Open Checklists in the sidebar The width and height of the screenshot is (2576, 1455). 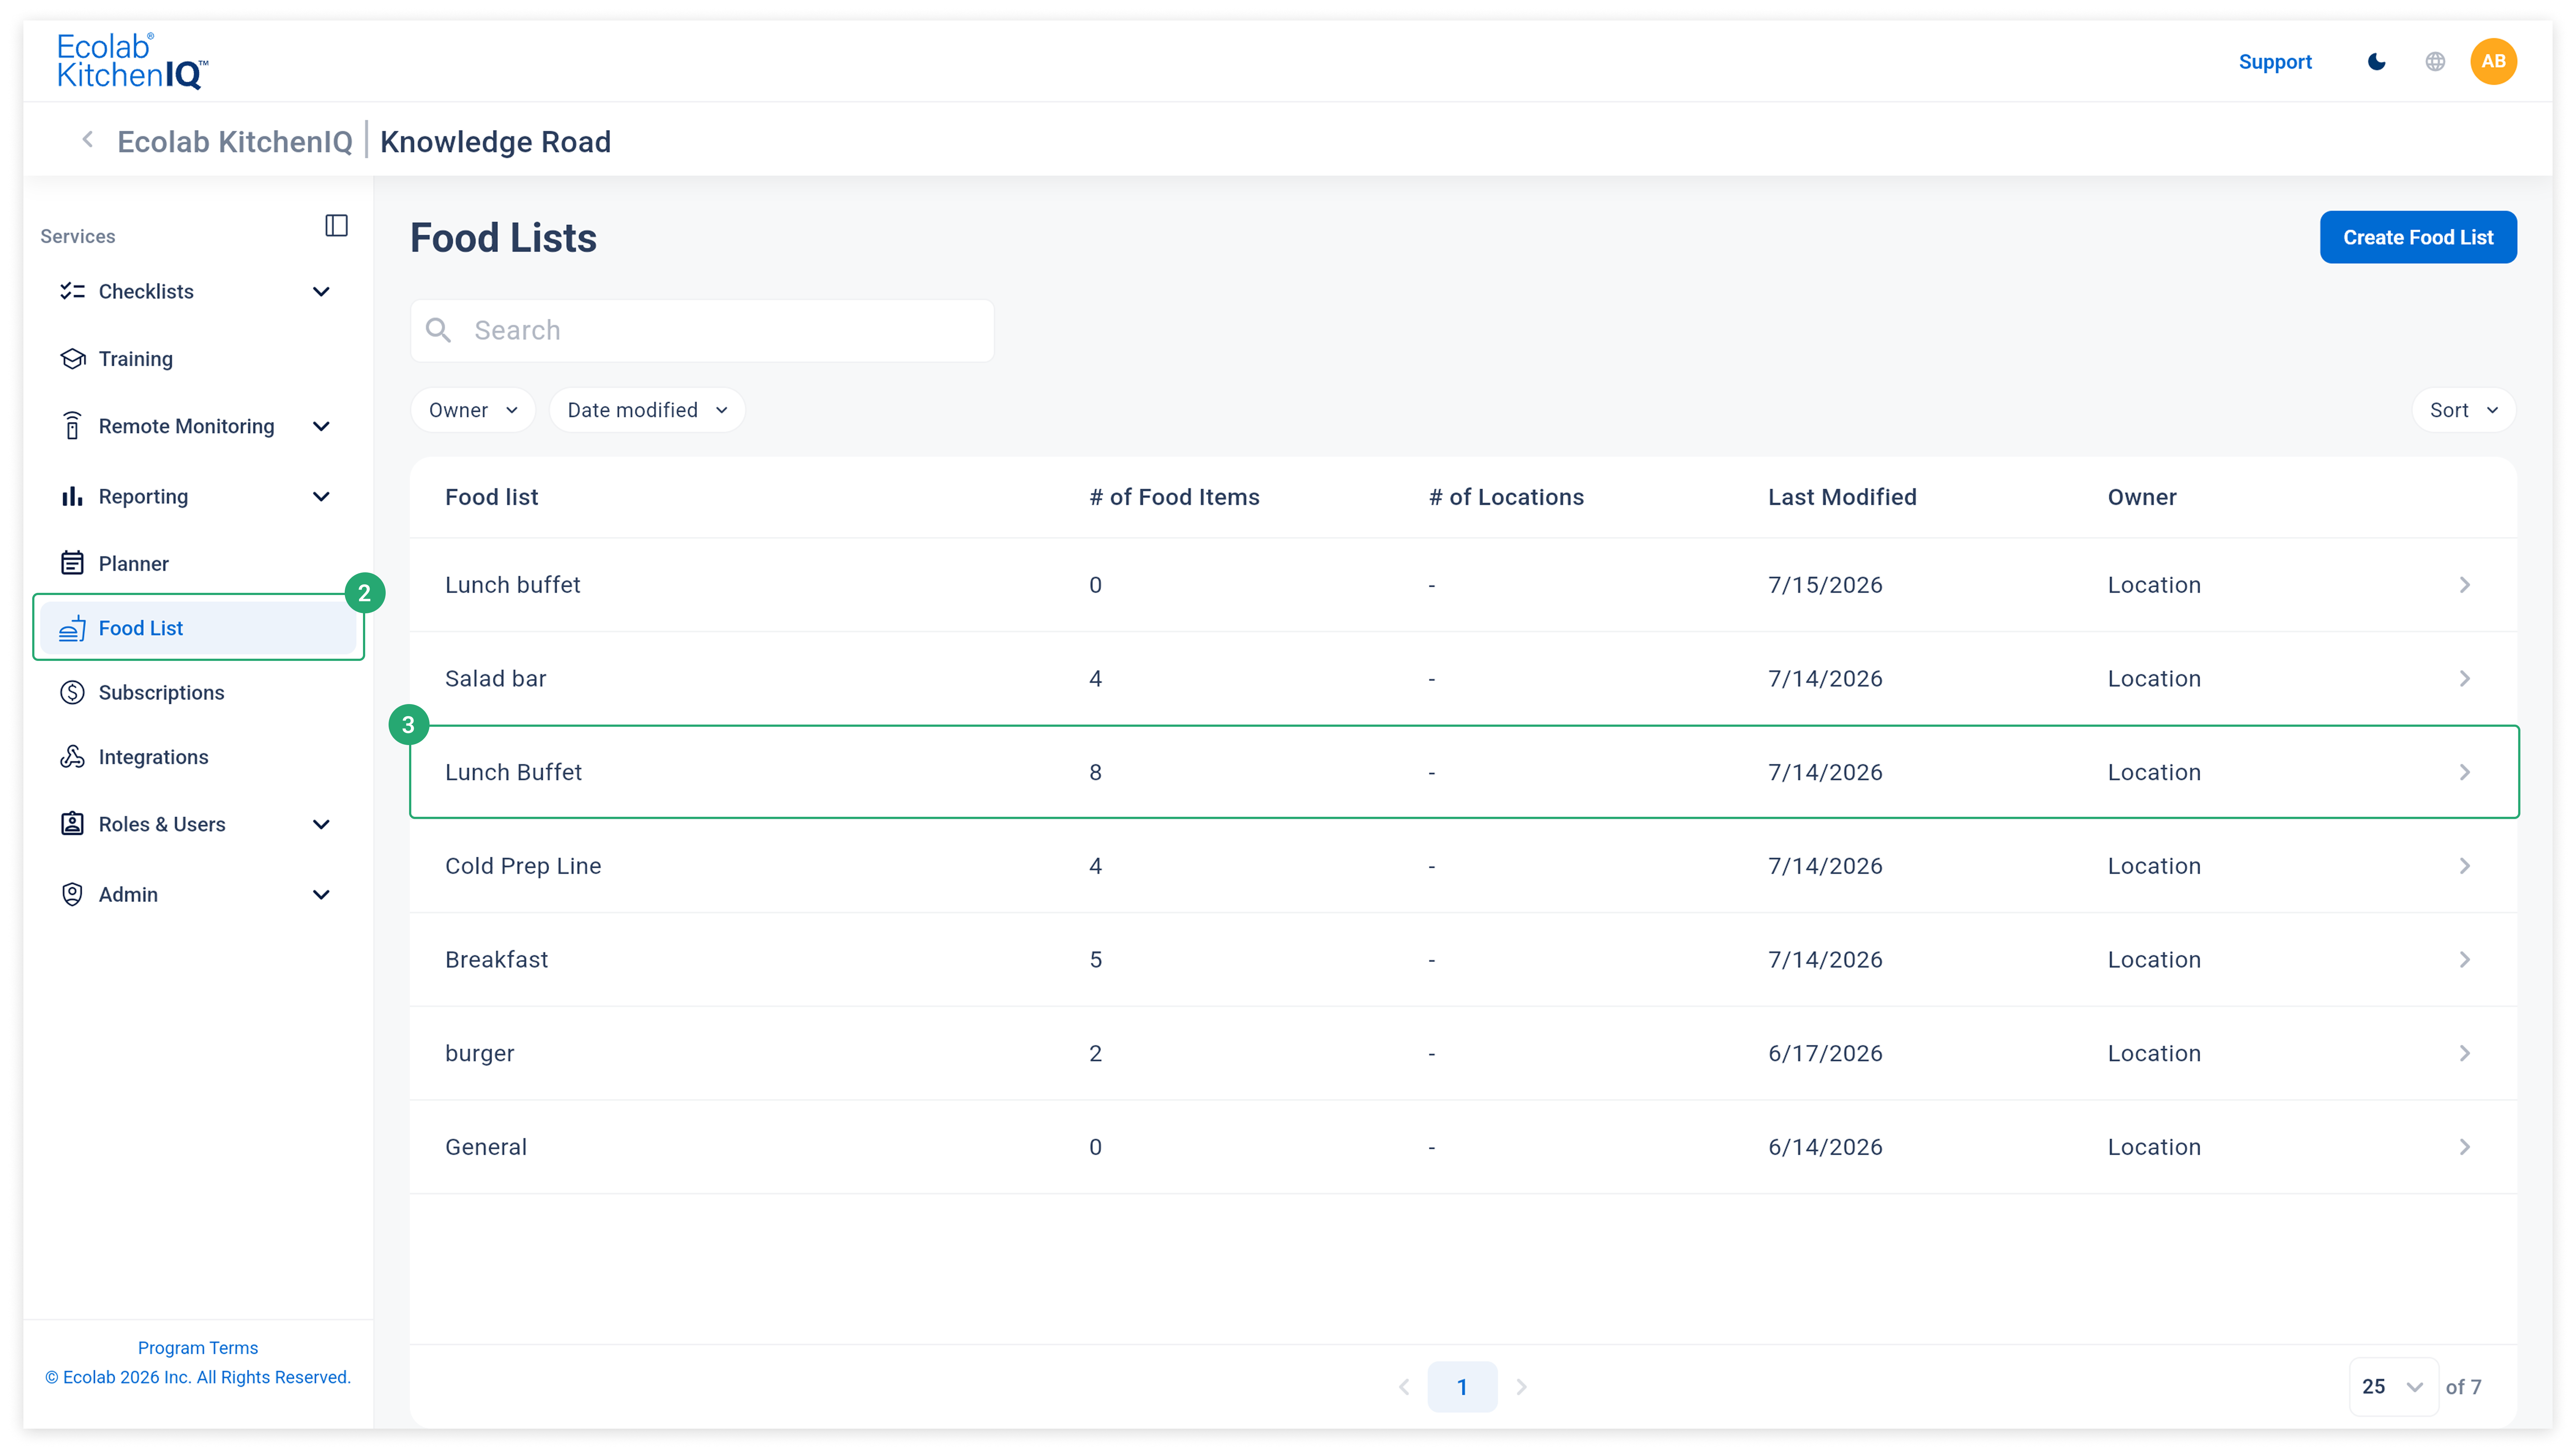click(146, 292)
